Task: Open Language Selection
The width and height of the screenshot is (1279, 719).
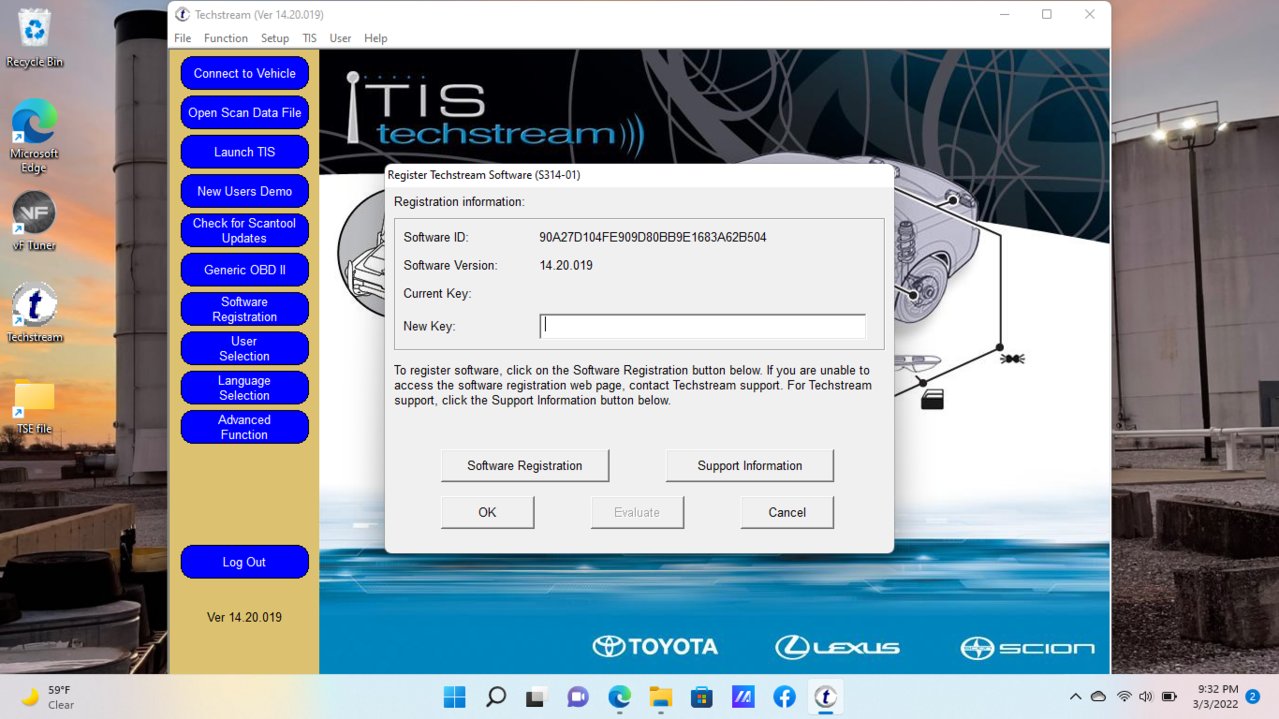Action: coord(245,388)
